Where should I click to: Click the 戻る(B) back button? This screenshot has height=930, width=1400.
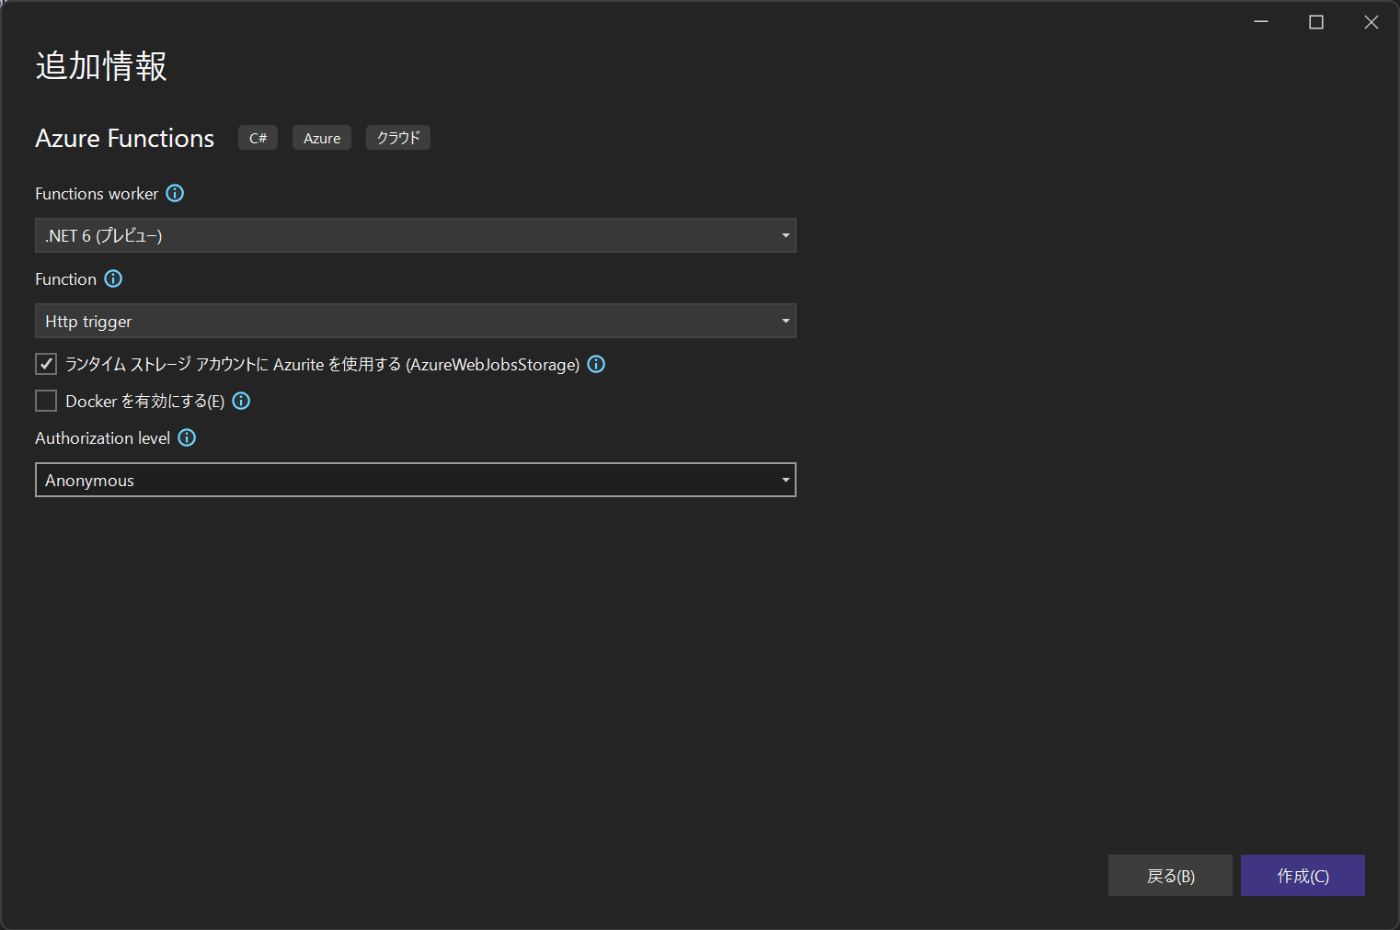(1170, 876)
